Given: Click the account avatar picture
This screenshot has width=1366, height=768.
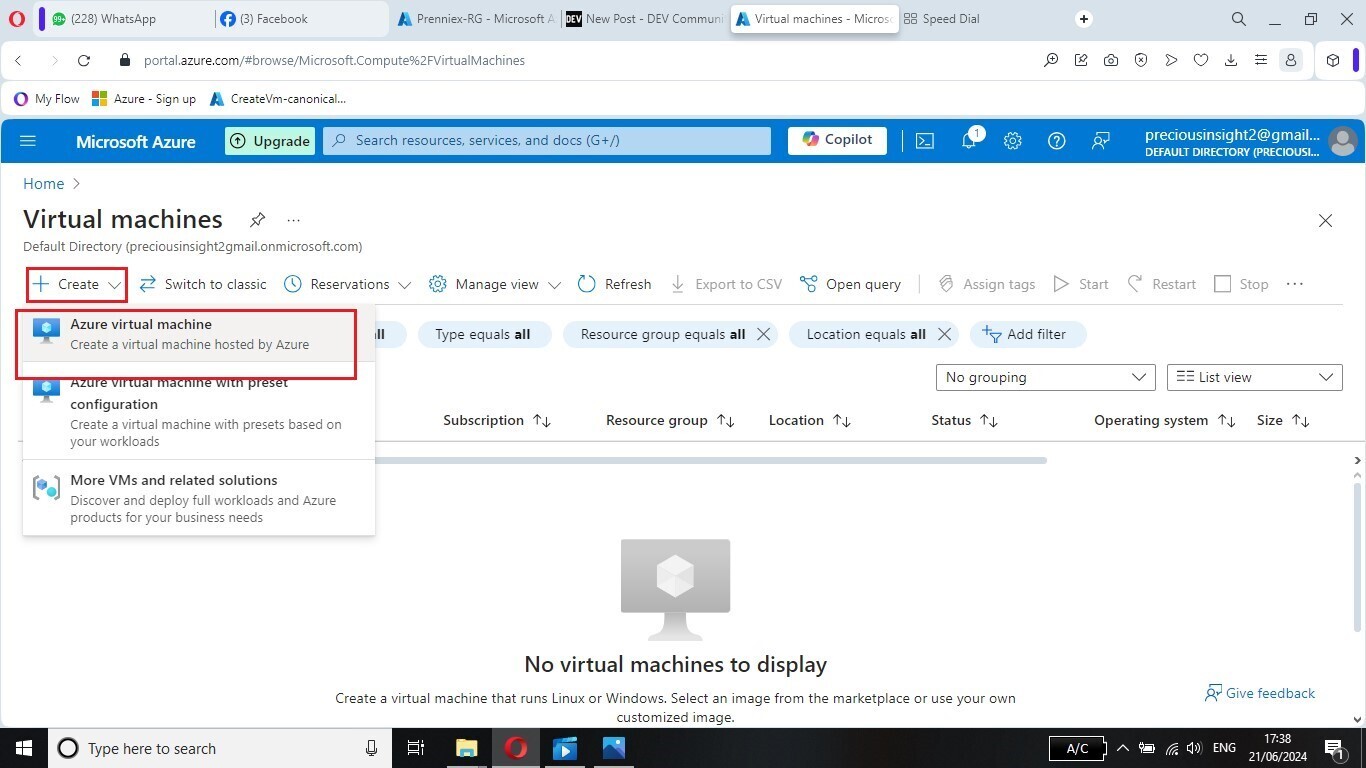Looking at the screenshot, I should coord(1341,141).
